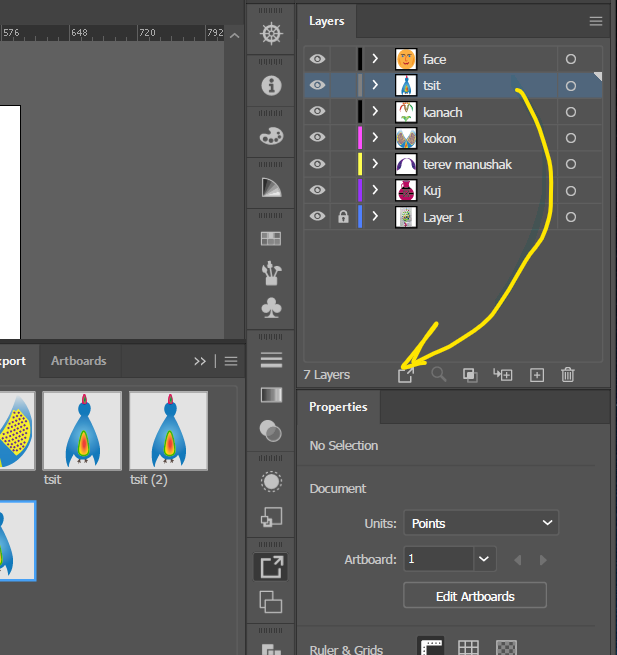
Task: Show grid icon under Ruler & Grids
Action: click(x=468, y=648)
